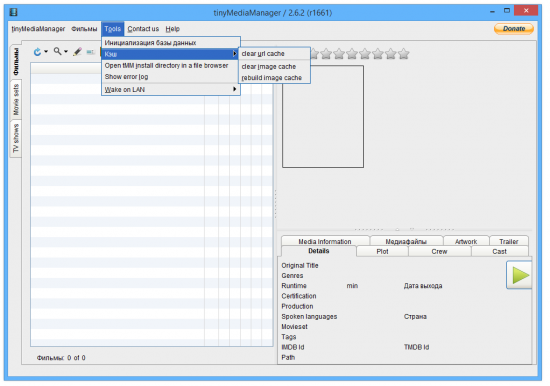
Task: Open the Media Information tab
Action: coord(325,241)
